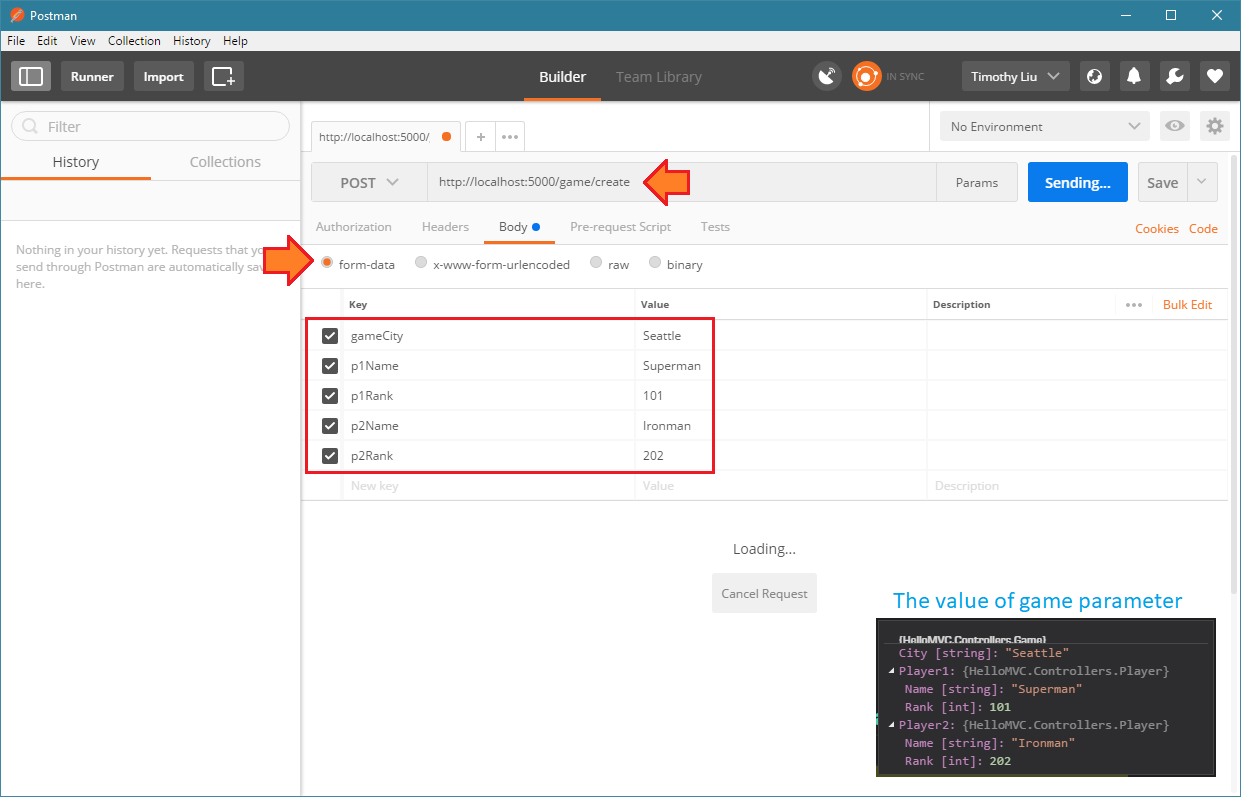Show the Collections sidebar tab
1241x797 pixels.
coord(225,162)
